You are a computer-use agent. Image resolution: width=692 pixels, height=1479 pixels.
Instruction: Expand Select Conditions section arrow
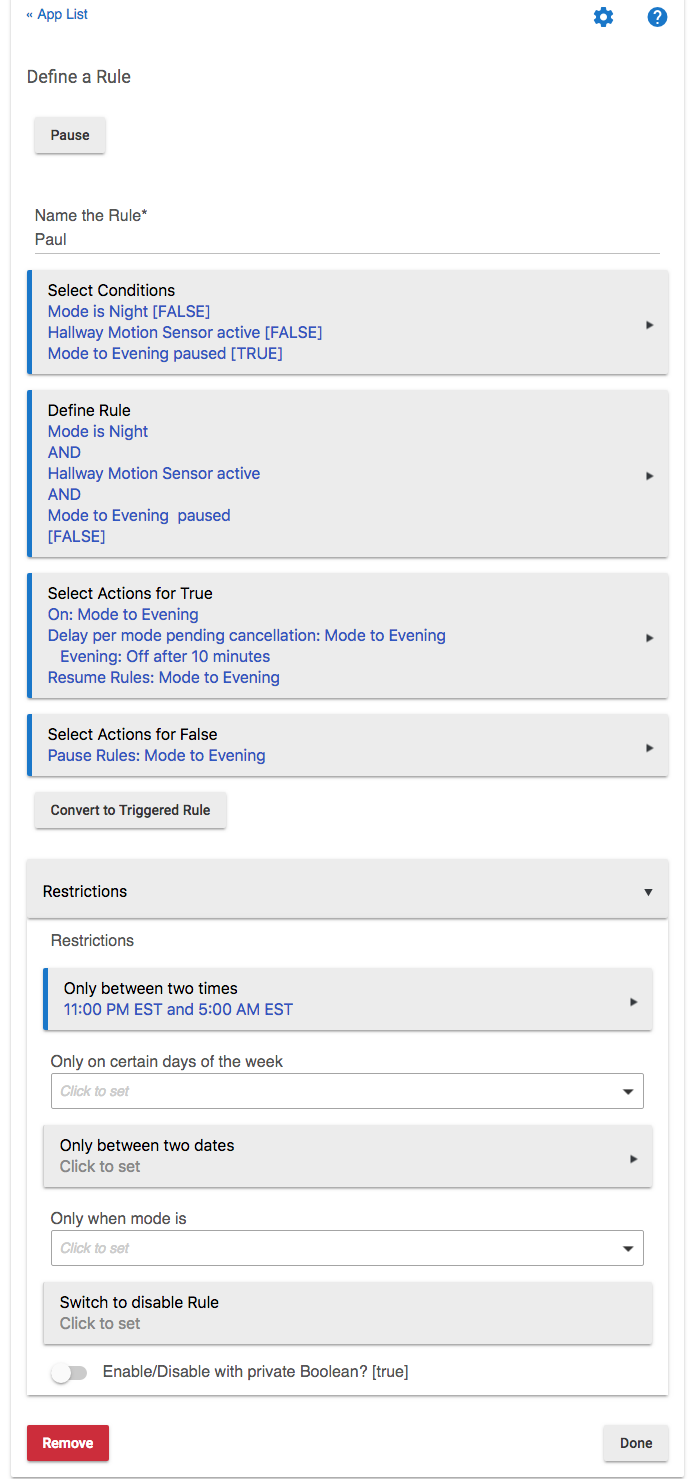[x=649, y=325]
